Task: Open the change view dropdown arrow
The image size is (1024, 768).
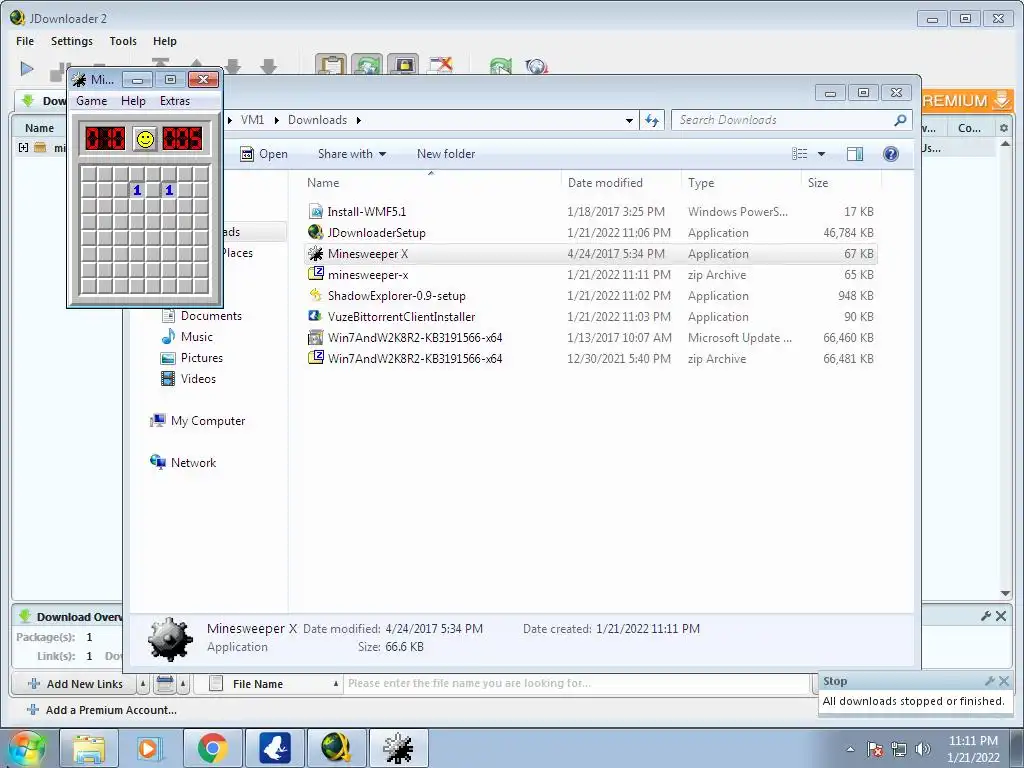Action: (x=822, y=154)
